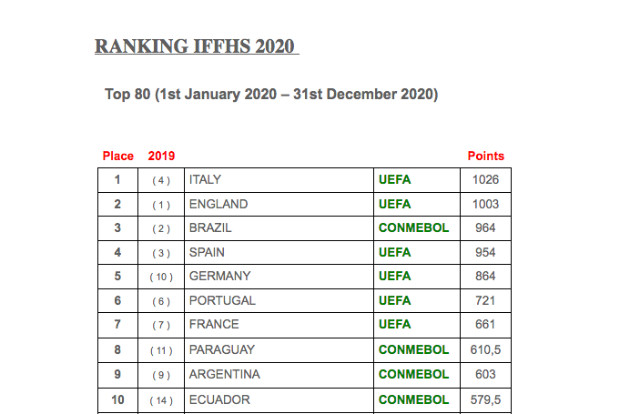640x414 pixels.
Task: Click Italy's UEFA confederation label
Action: tap(395, 180)
